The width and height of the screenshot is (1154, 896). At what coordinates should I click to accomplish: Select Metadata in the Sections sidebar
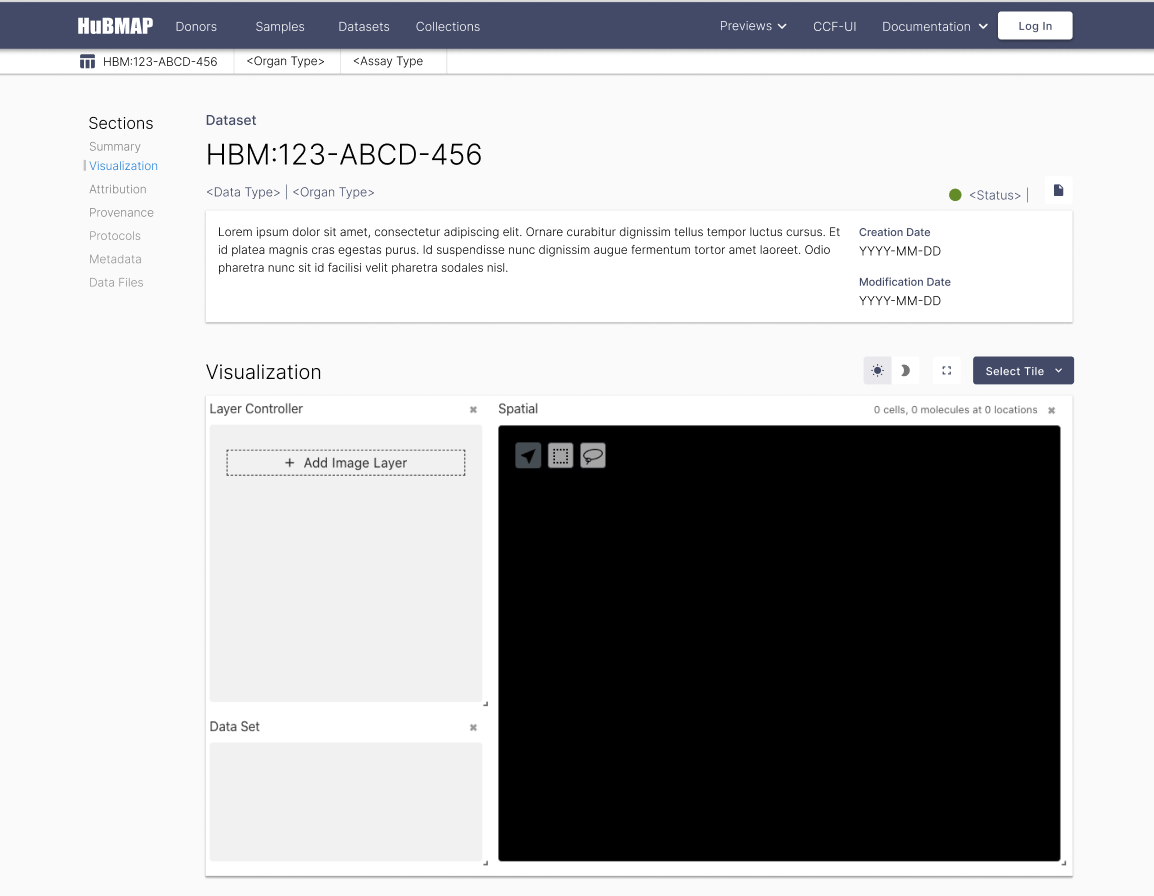[115, 259]
